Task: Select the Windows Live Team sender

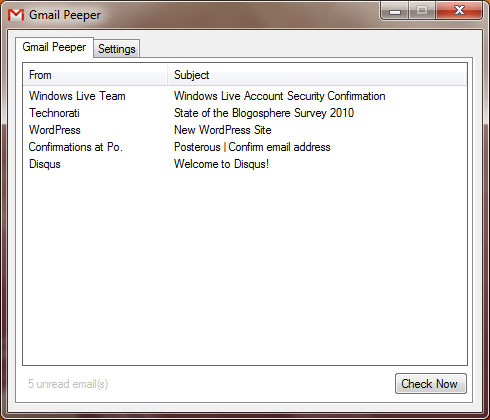Action: pyautogui.click(x=77, y=96)
